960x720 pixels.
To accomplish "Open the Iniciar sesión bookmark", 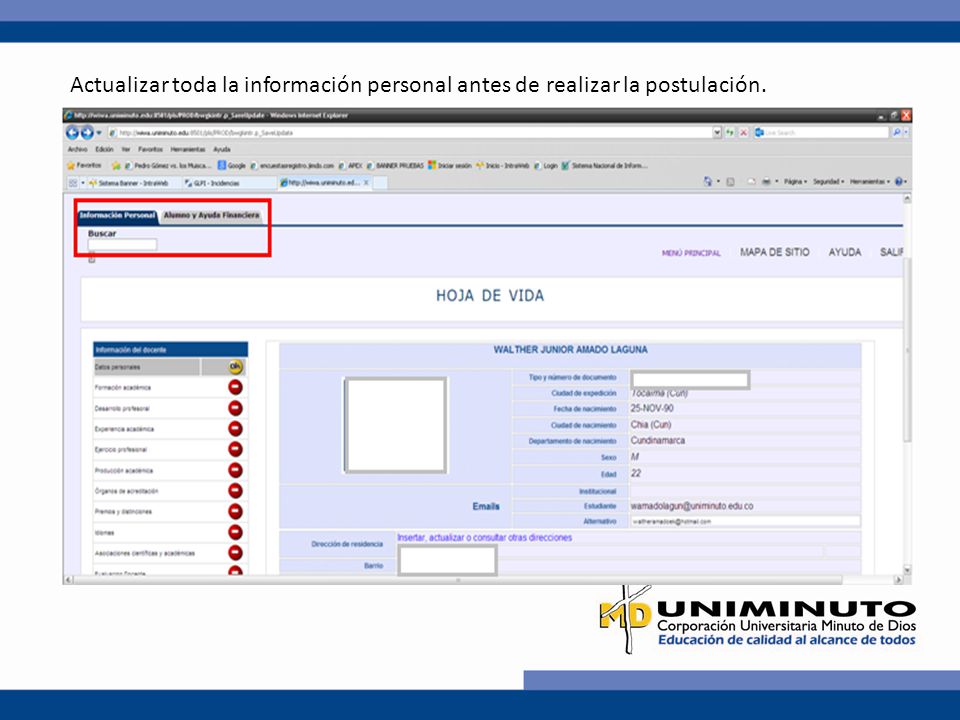I will point(450,166).
